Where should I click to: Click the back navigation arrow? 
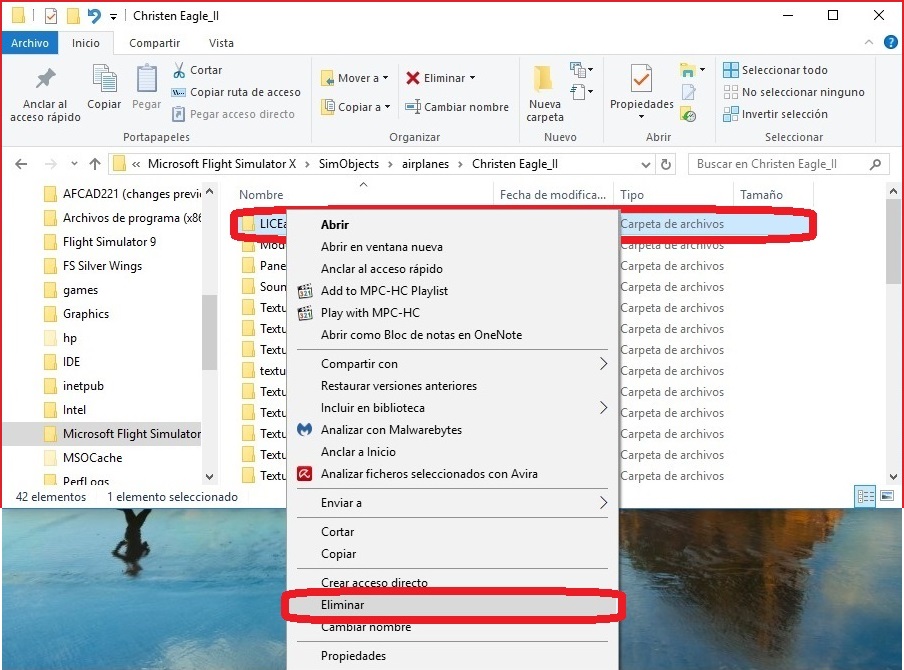[21, 164]
